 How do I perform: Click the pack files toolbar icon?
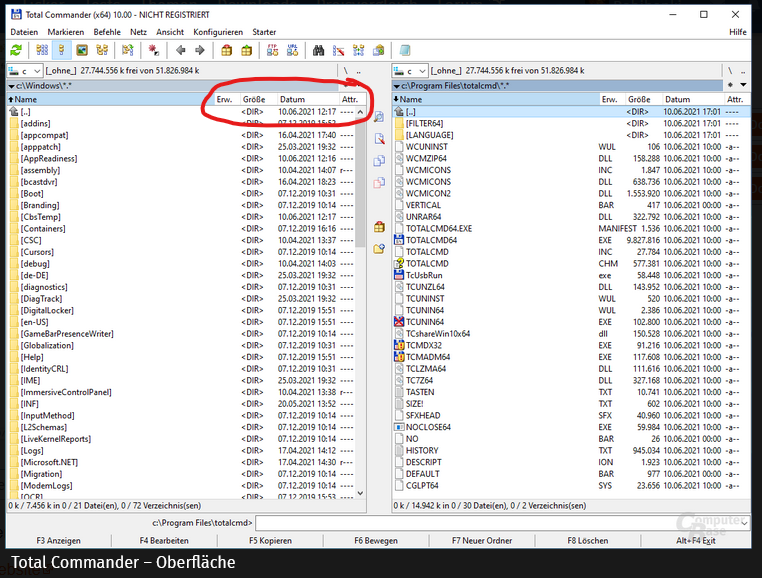[226, 50]
